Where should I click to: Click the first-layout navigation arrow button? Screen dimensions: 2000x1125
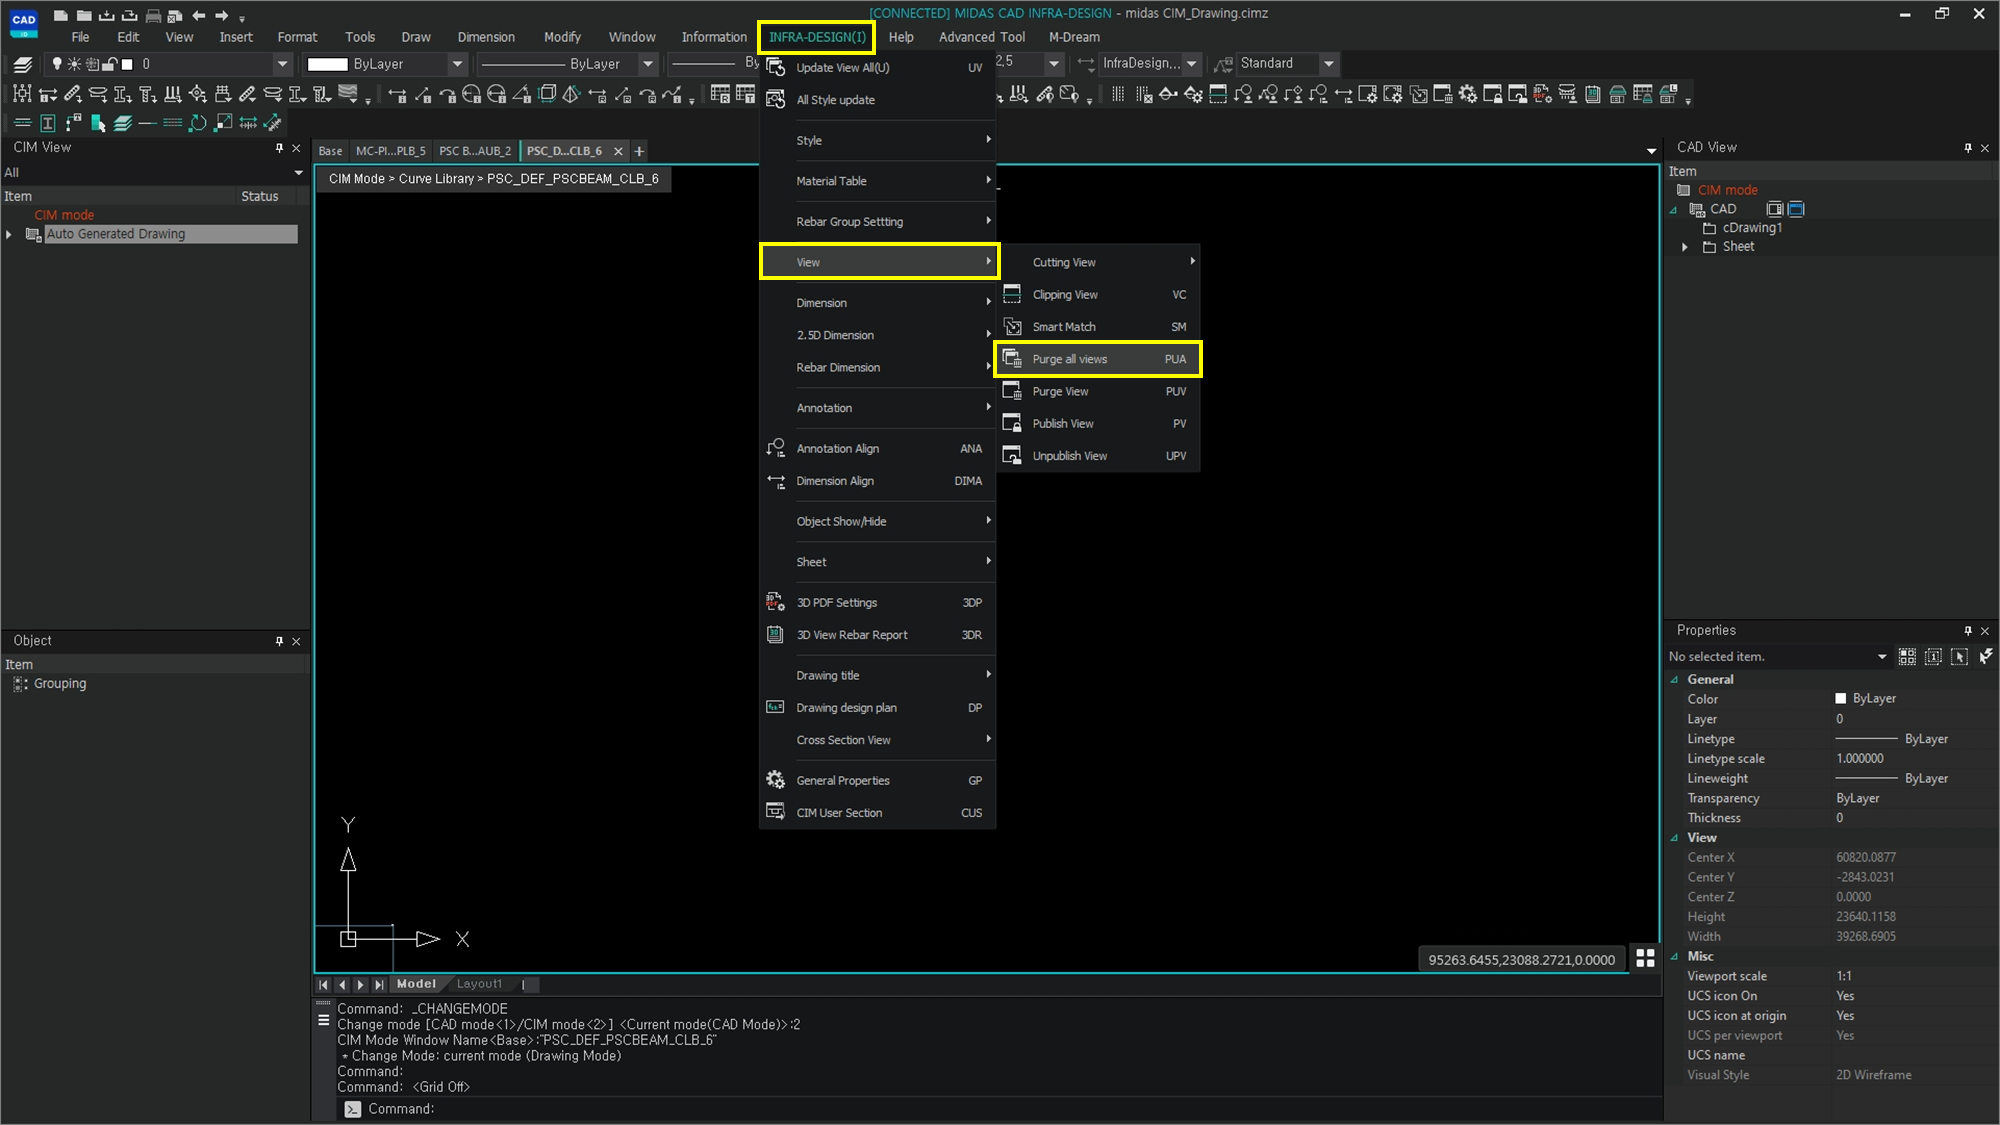(323, 985)
